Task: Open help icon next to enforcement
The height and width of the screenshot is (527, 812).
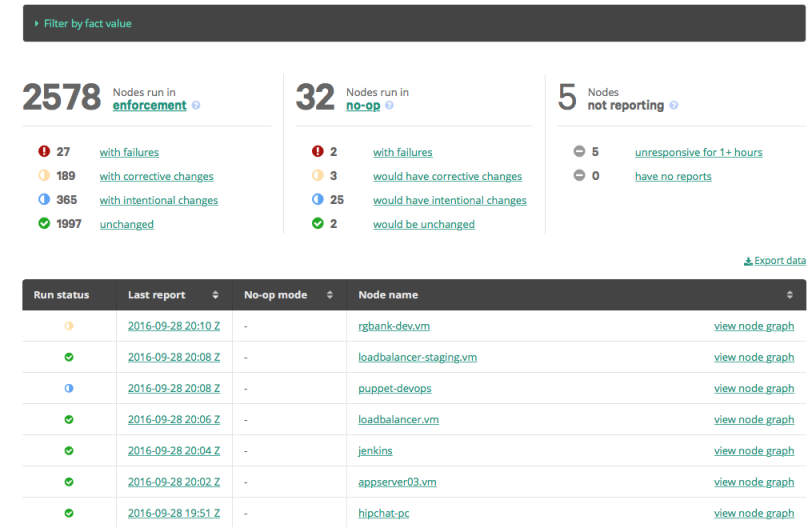Action: 196,105
